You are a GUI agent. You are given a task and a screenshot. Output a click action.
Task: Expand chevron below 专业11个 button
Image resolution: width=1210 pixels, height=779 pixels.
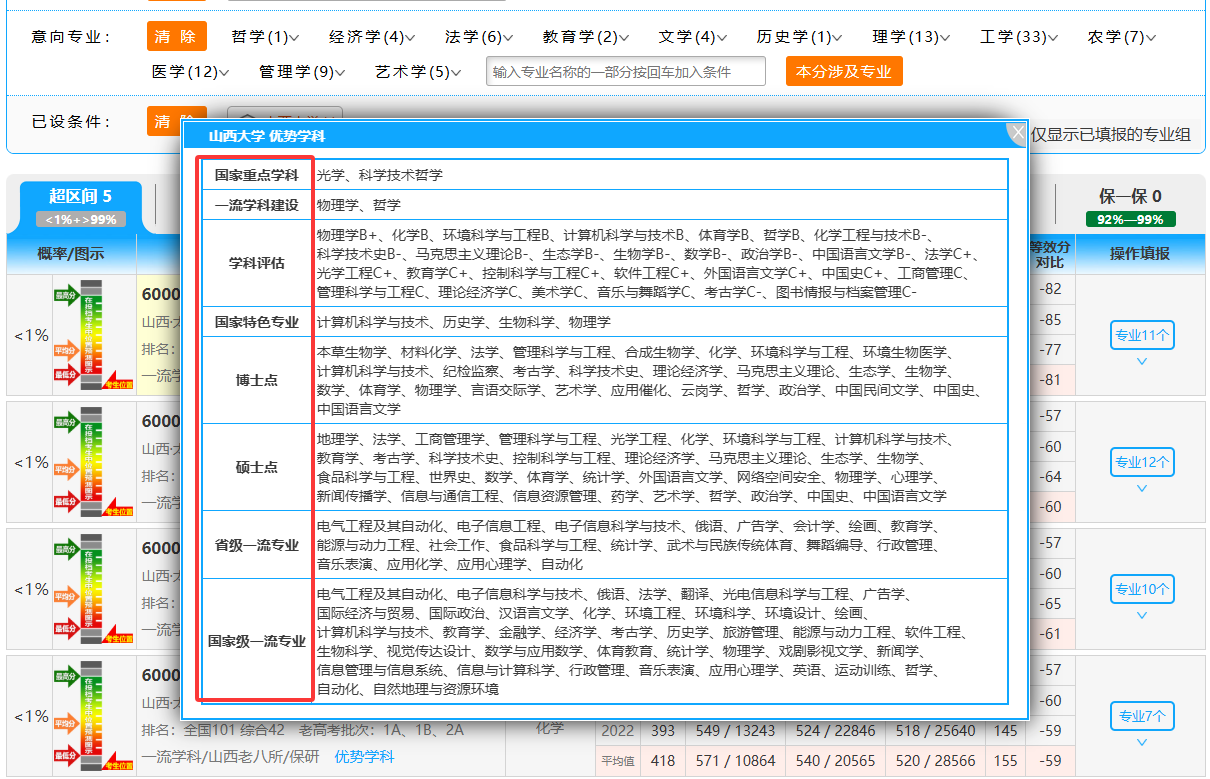1141,362
